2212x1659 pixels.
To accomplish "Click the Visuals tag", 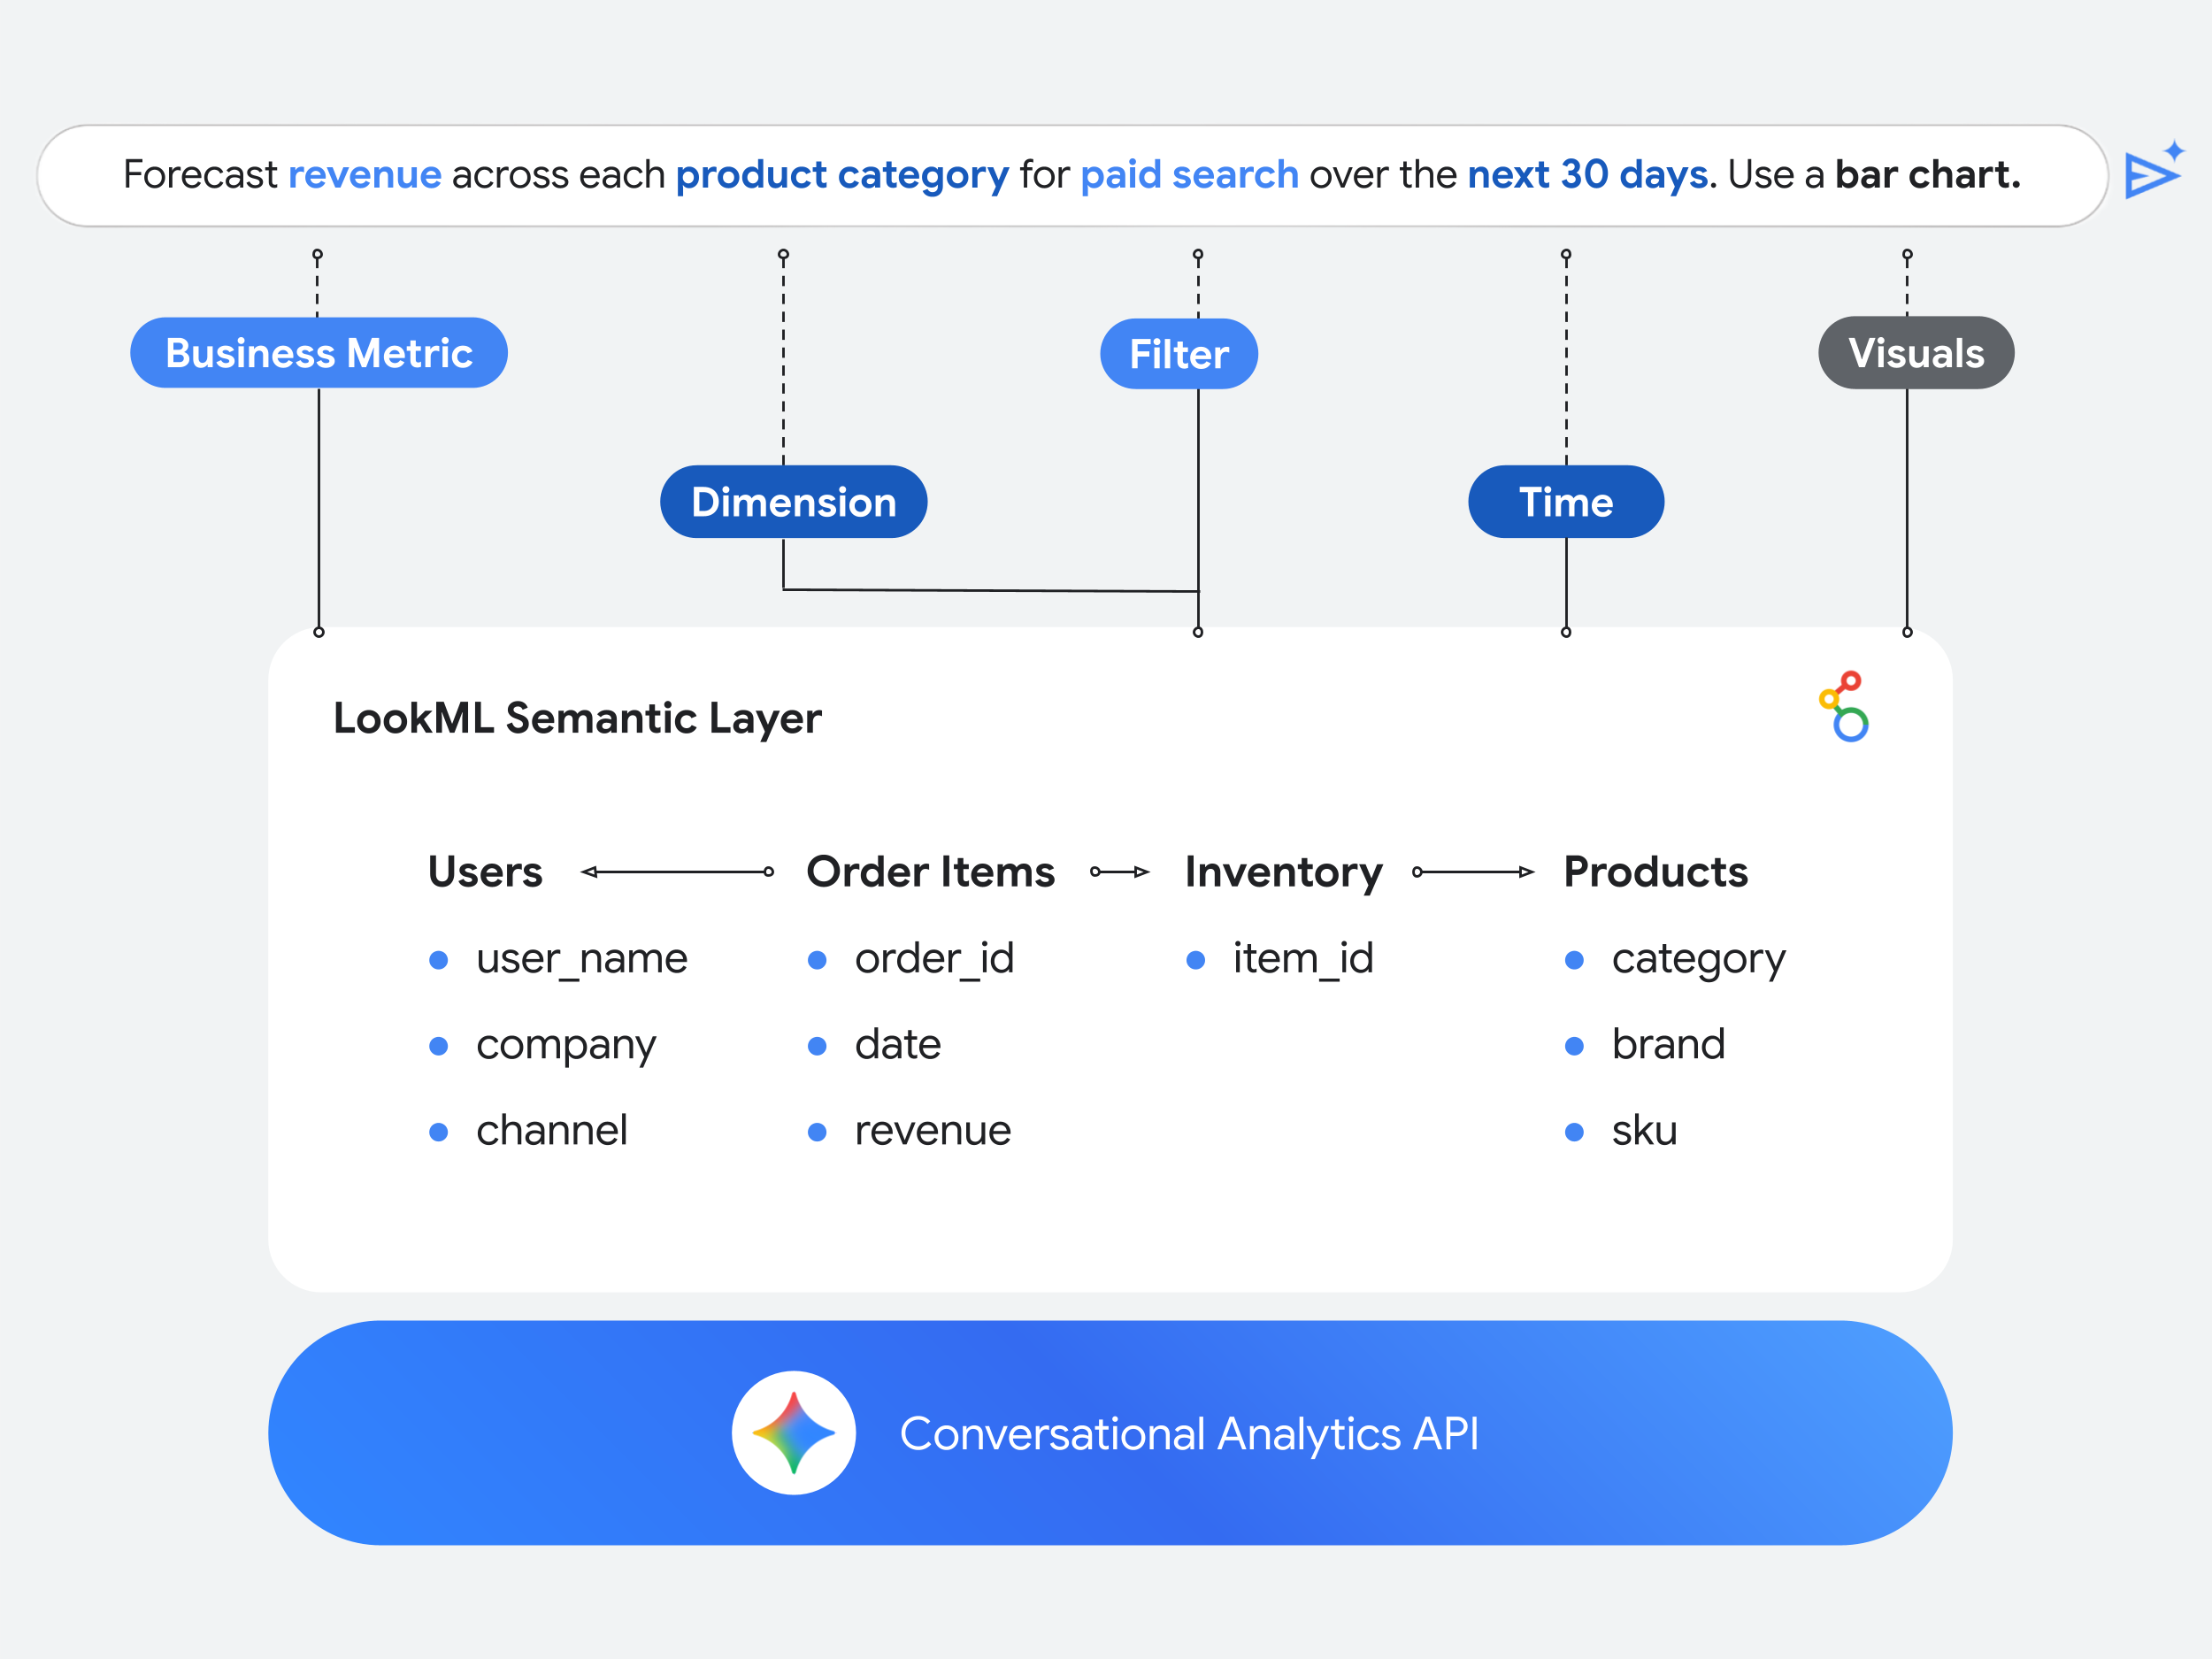I will coord(1916,352).
